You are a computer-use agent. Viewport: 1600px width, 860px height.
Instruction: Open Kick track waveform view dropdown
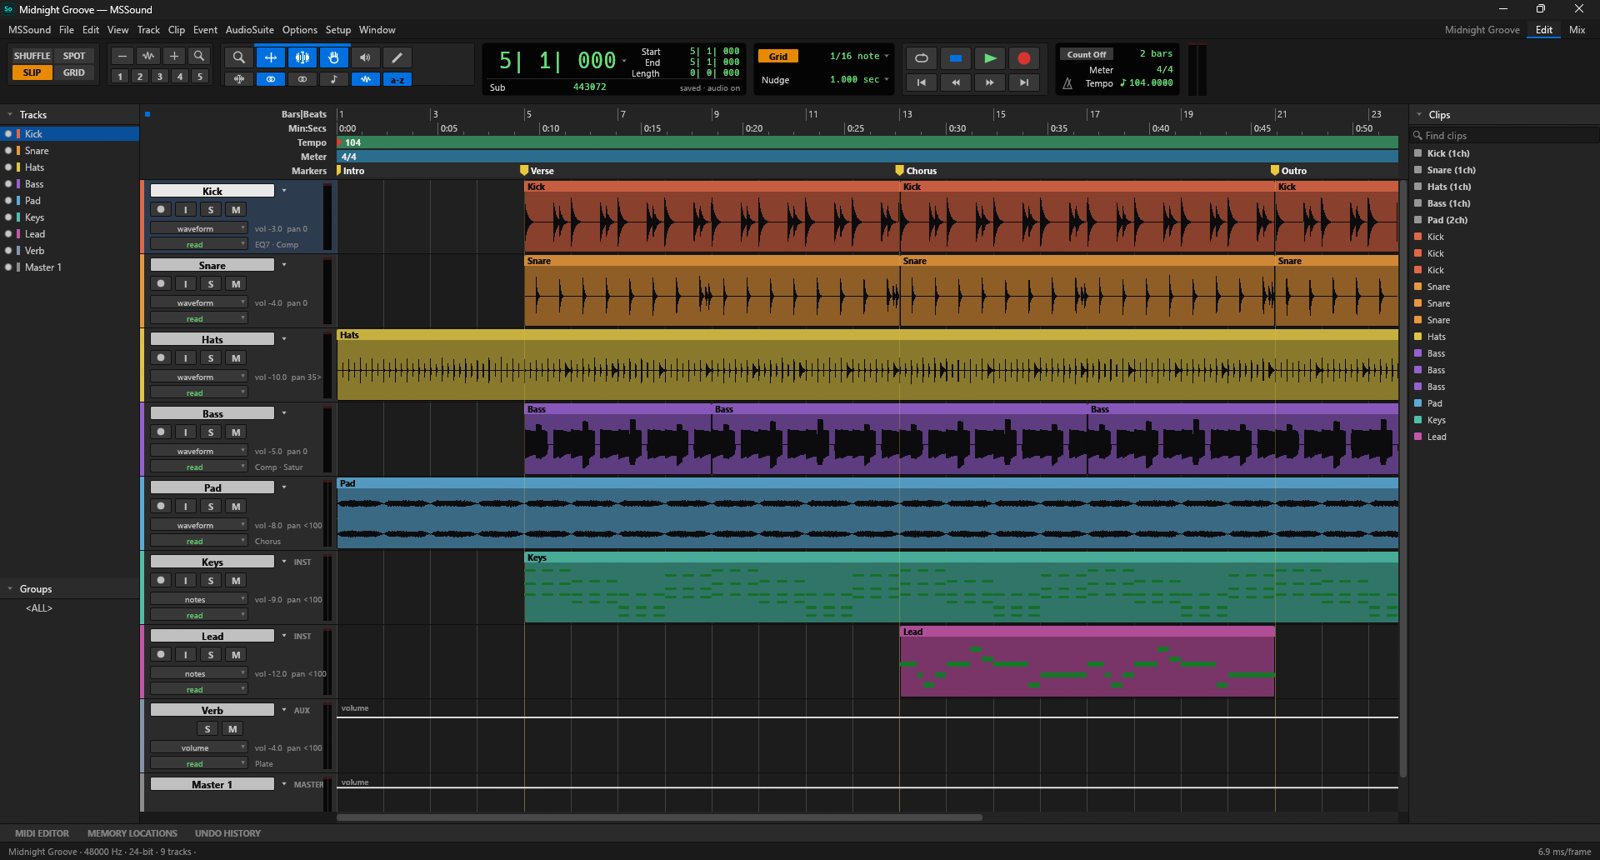click(x=198, y=228)
